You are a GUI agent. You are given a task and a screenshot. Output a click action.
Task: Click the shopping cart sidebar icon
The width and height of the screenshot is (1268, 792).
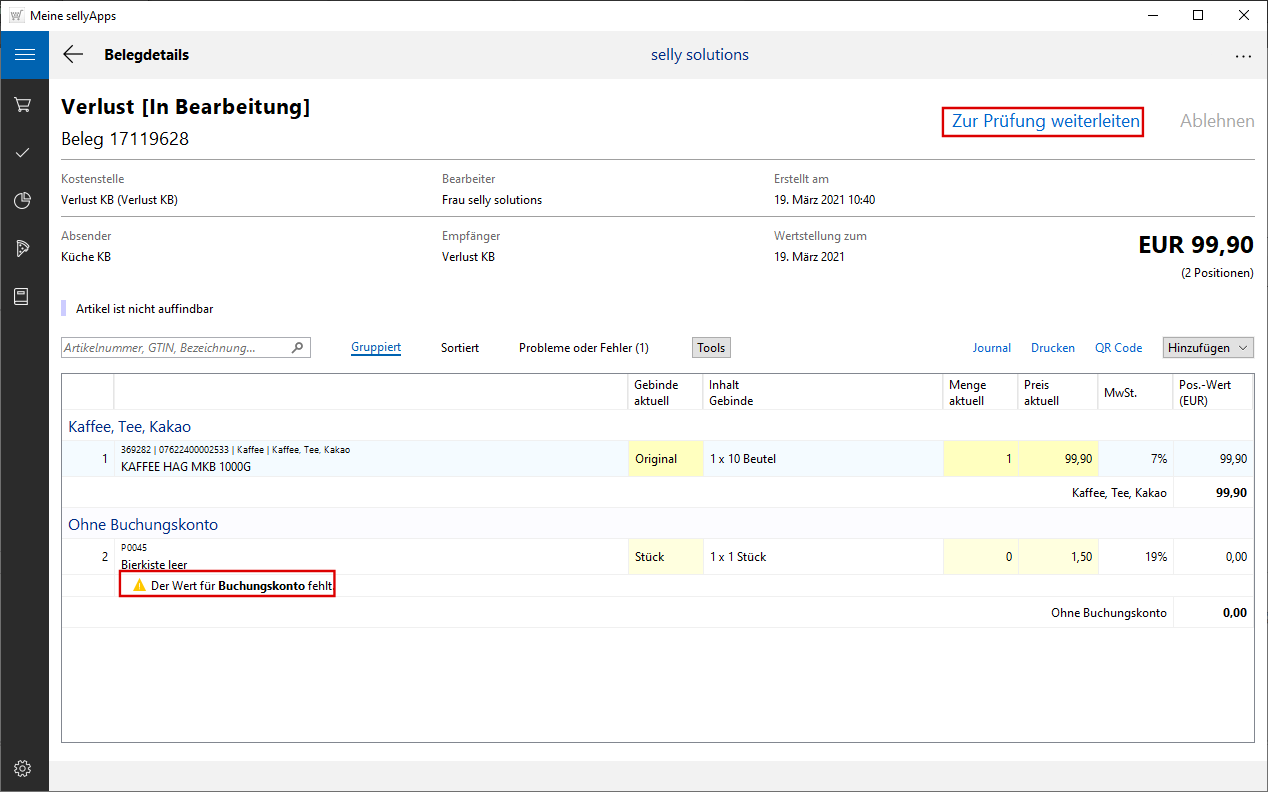[x=24, y=105]
